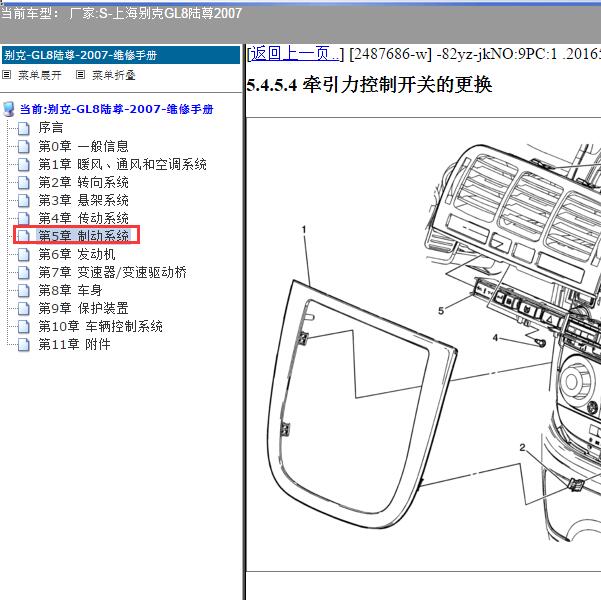Select 第2章 转向系统 chapter
601x600 pixels.
pyautogui.click(x=83, y=182)
